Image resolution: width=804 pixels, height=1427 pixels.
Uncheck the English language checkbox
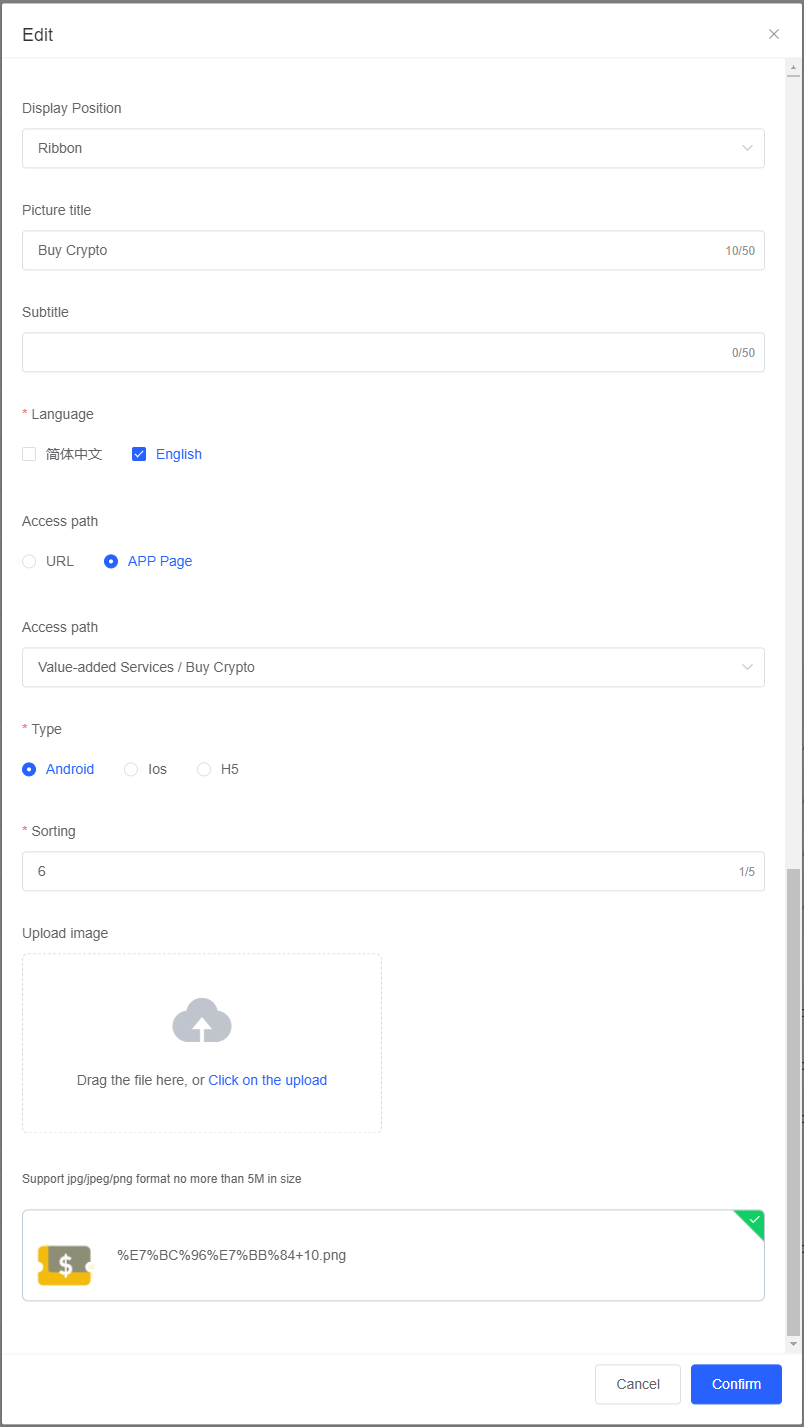[x=139, y=454]
